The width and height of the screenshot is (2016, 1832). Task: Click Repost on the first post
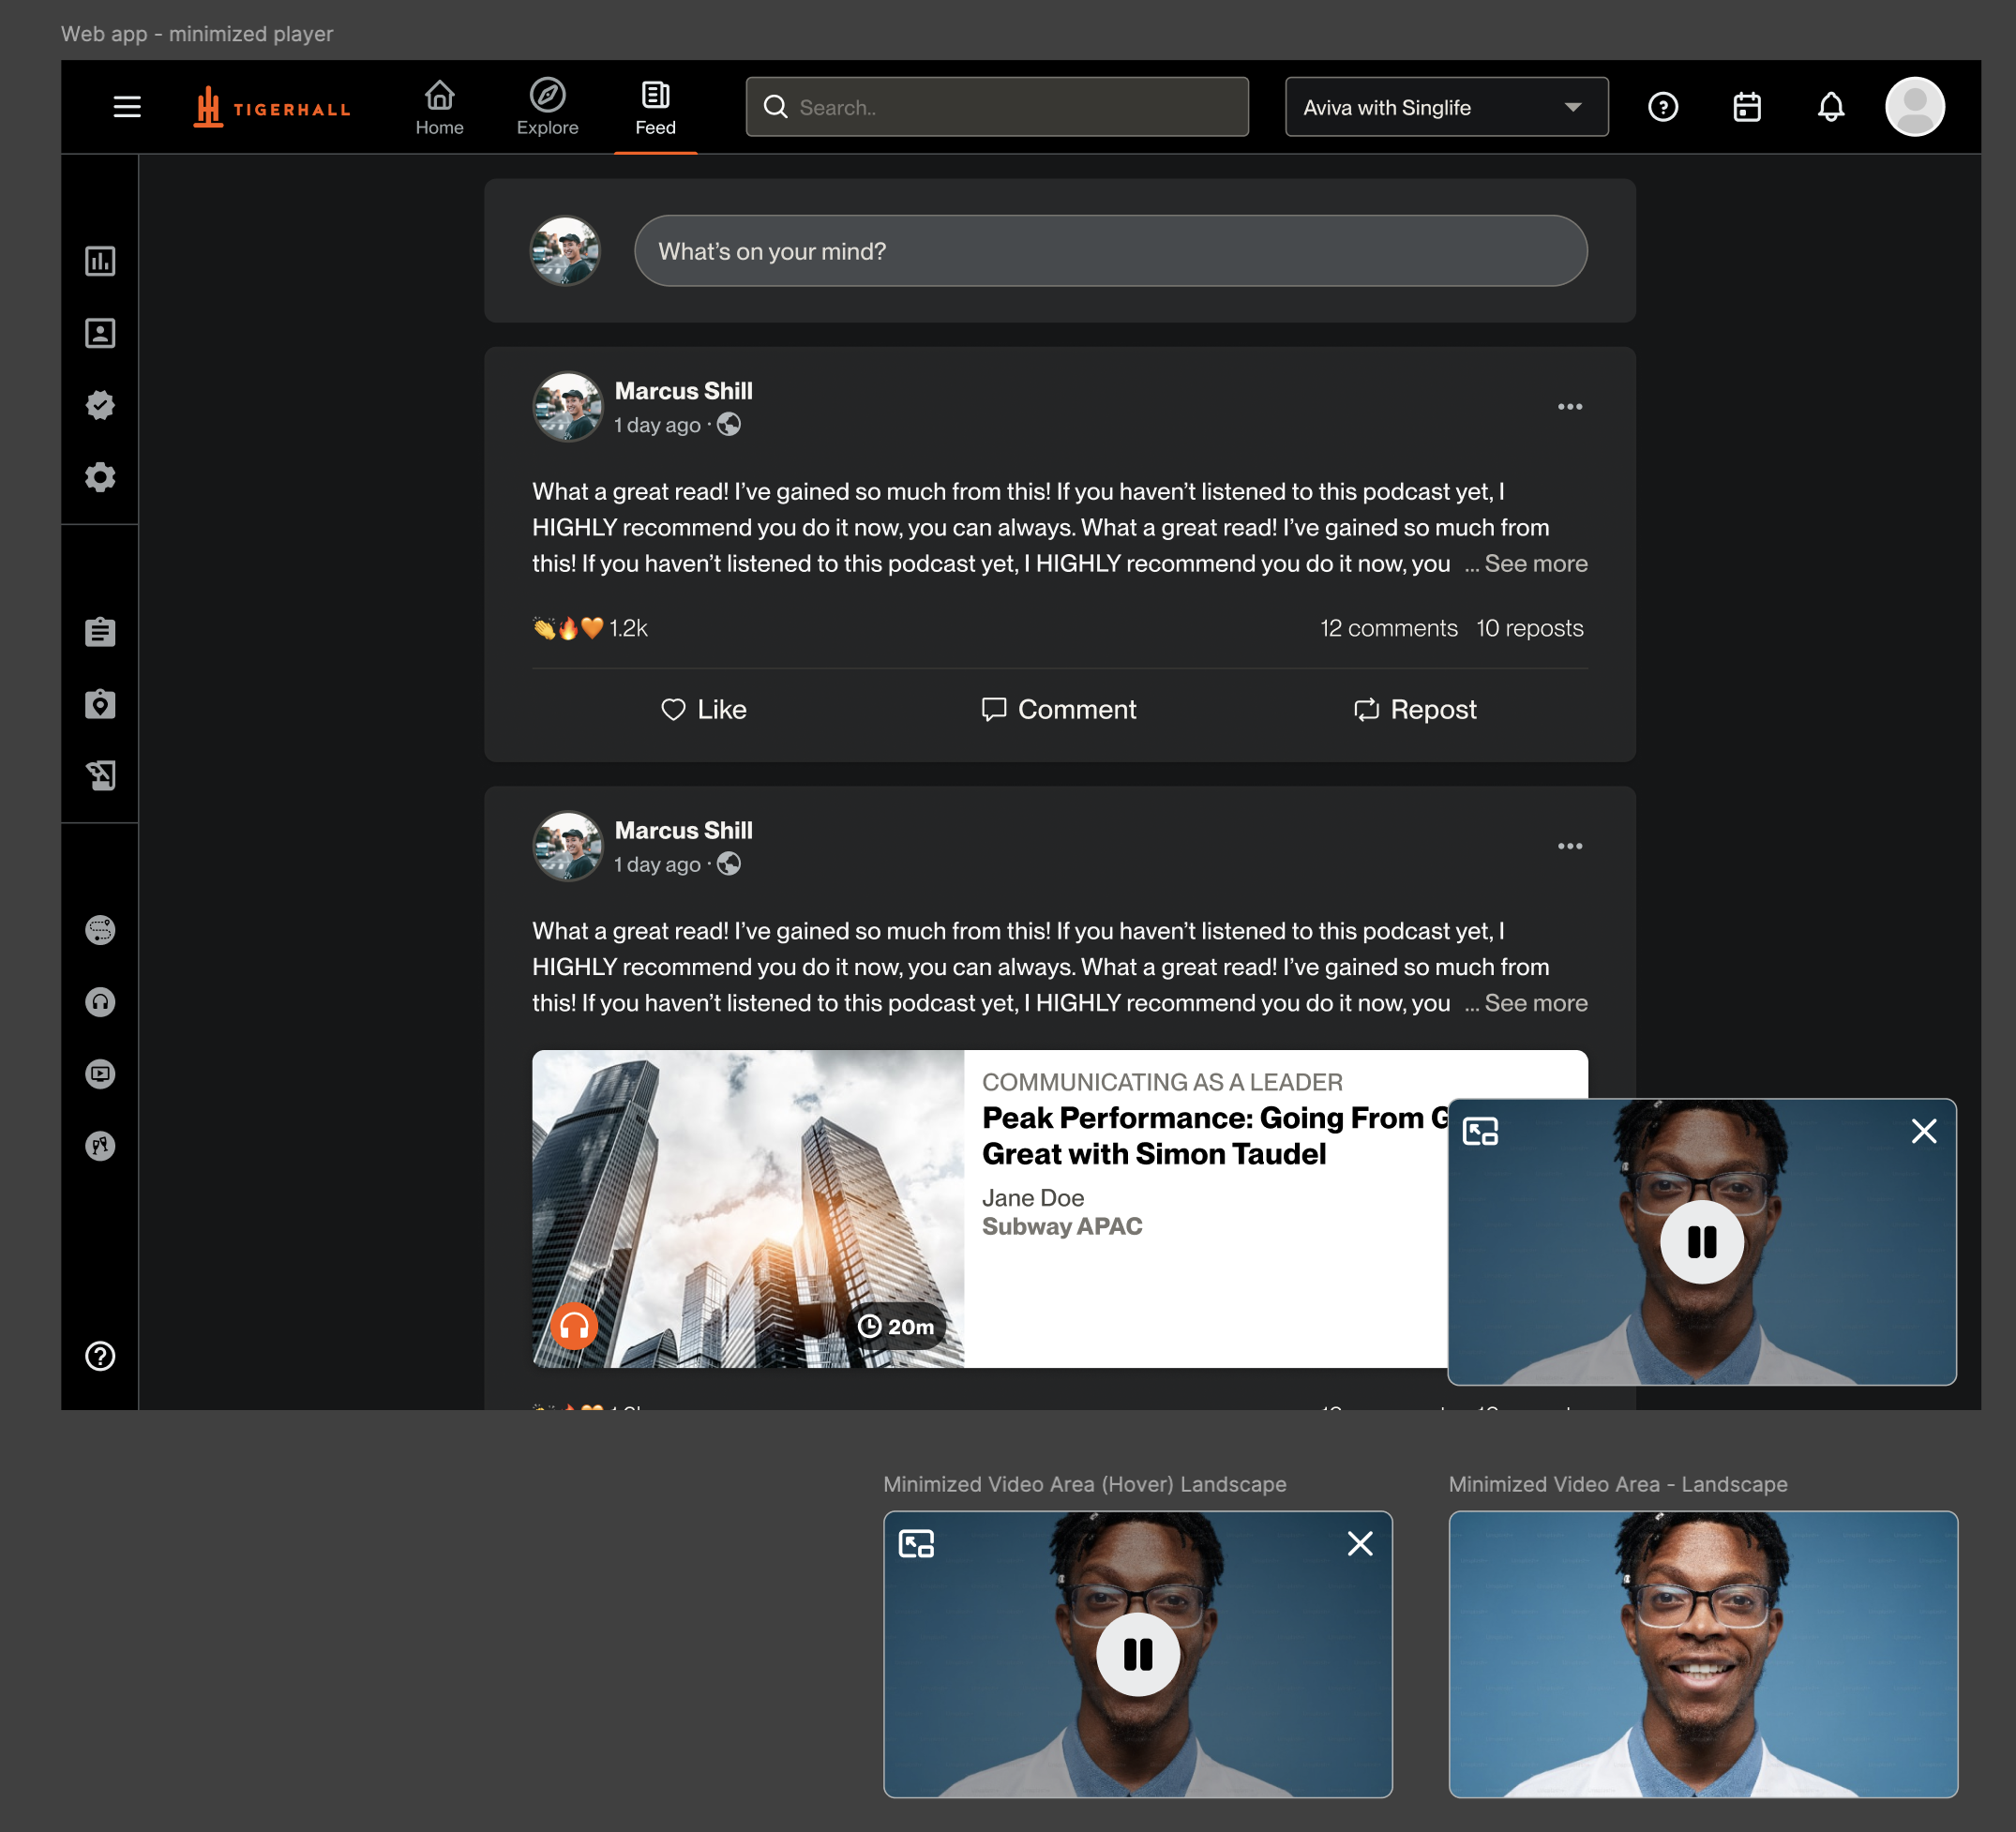click(x=1414, y=710)
